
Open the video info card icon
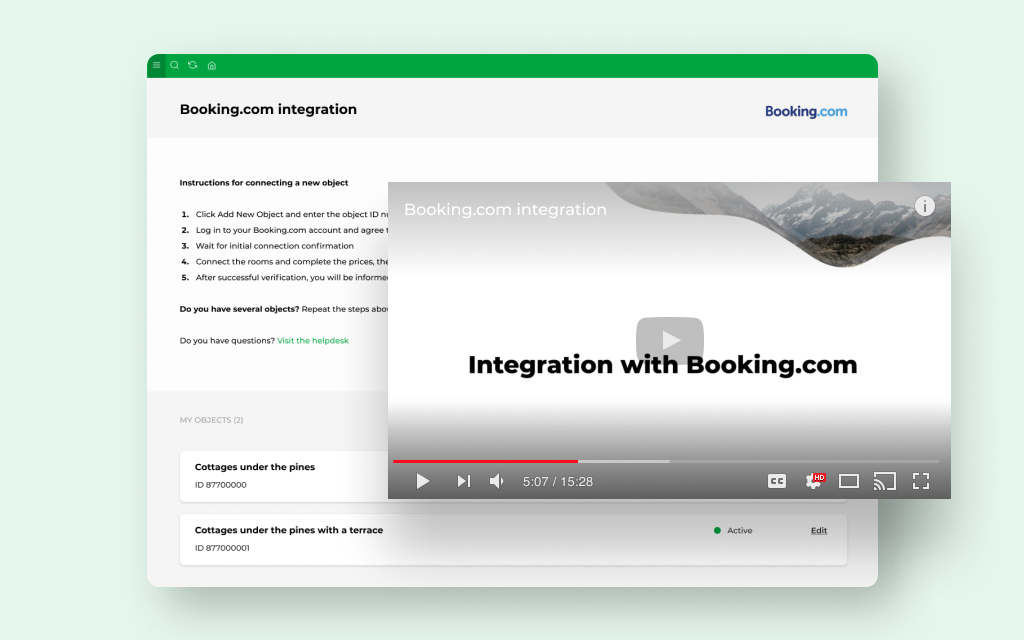[925, 206]
